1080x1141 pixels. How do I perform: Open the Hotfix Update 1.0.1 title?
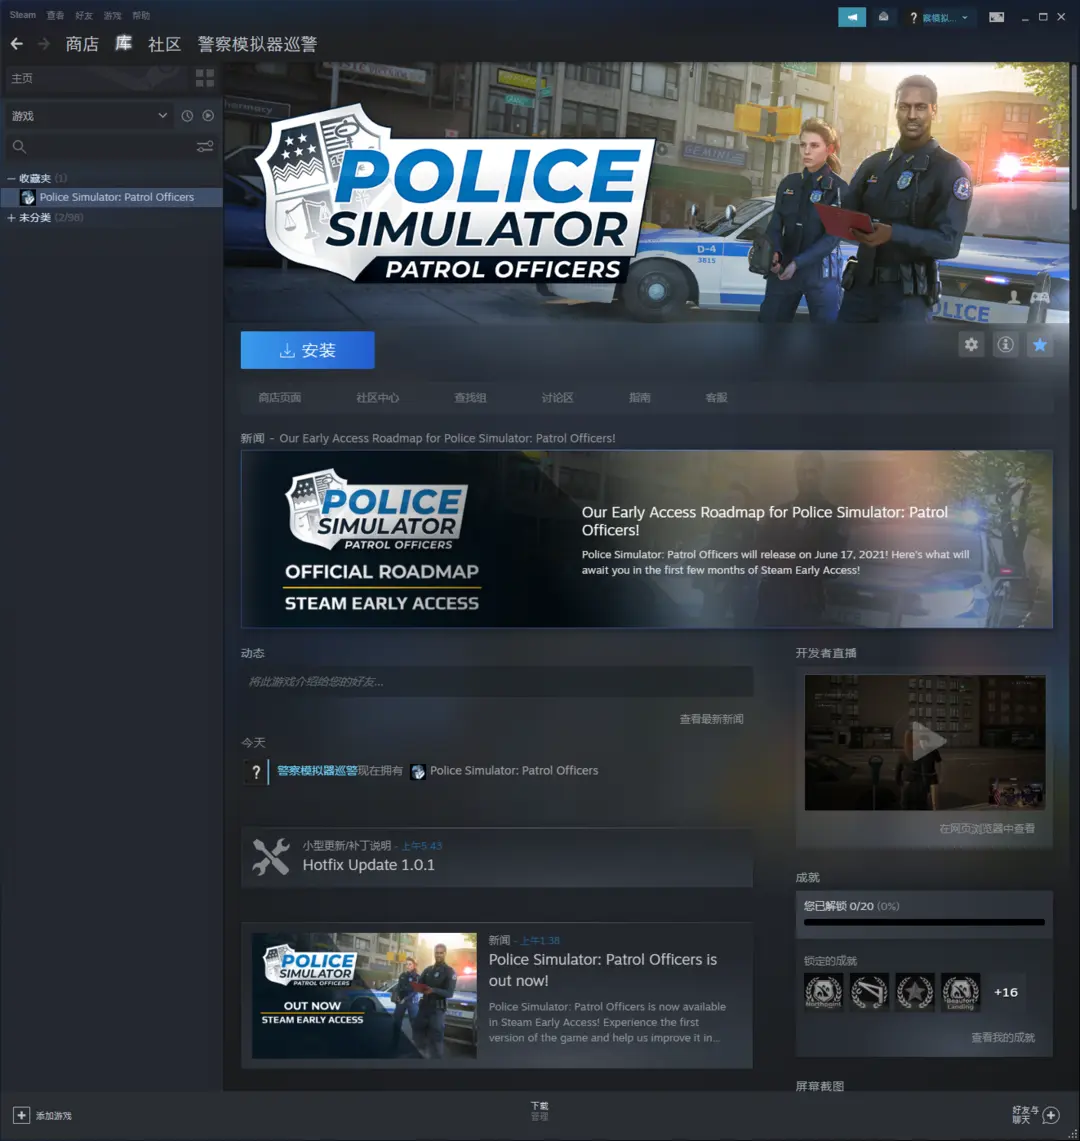pos(368,864)
